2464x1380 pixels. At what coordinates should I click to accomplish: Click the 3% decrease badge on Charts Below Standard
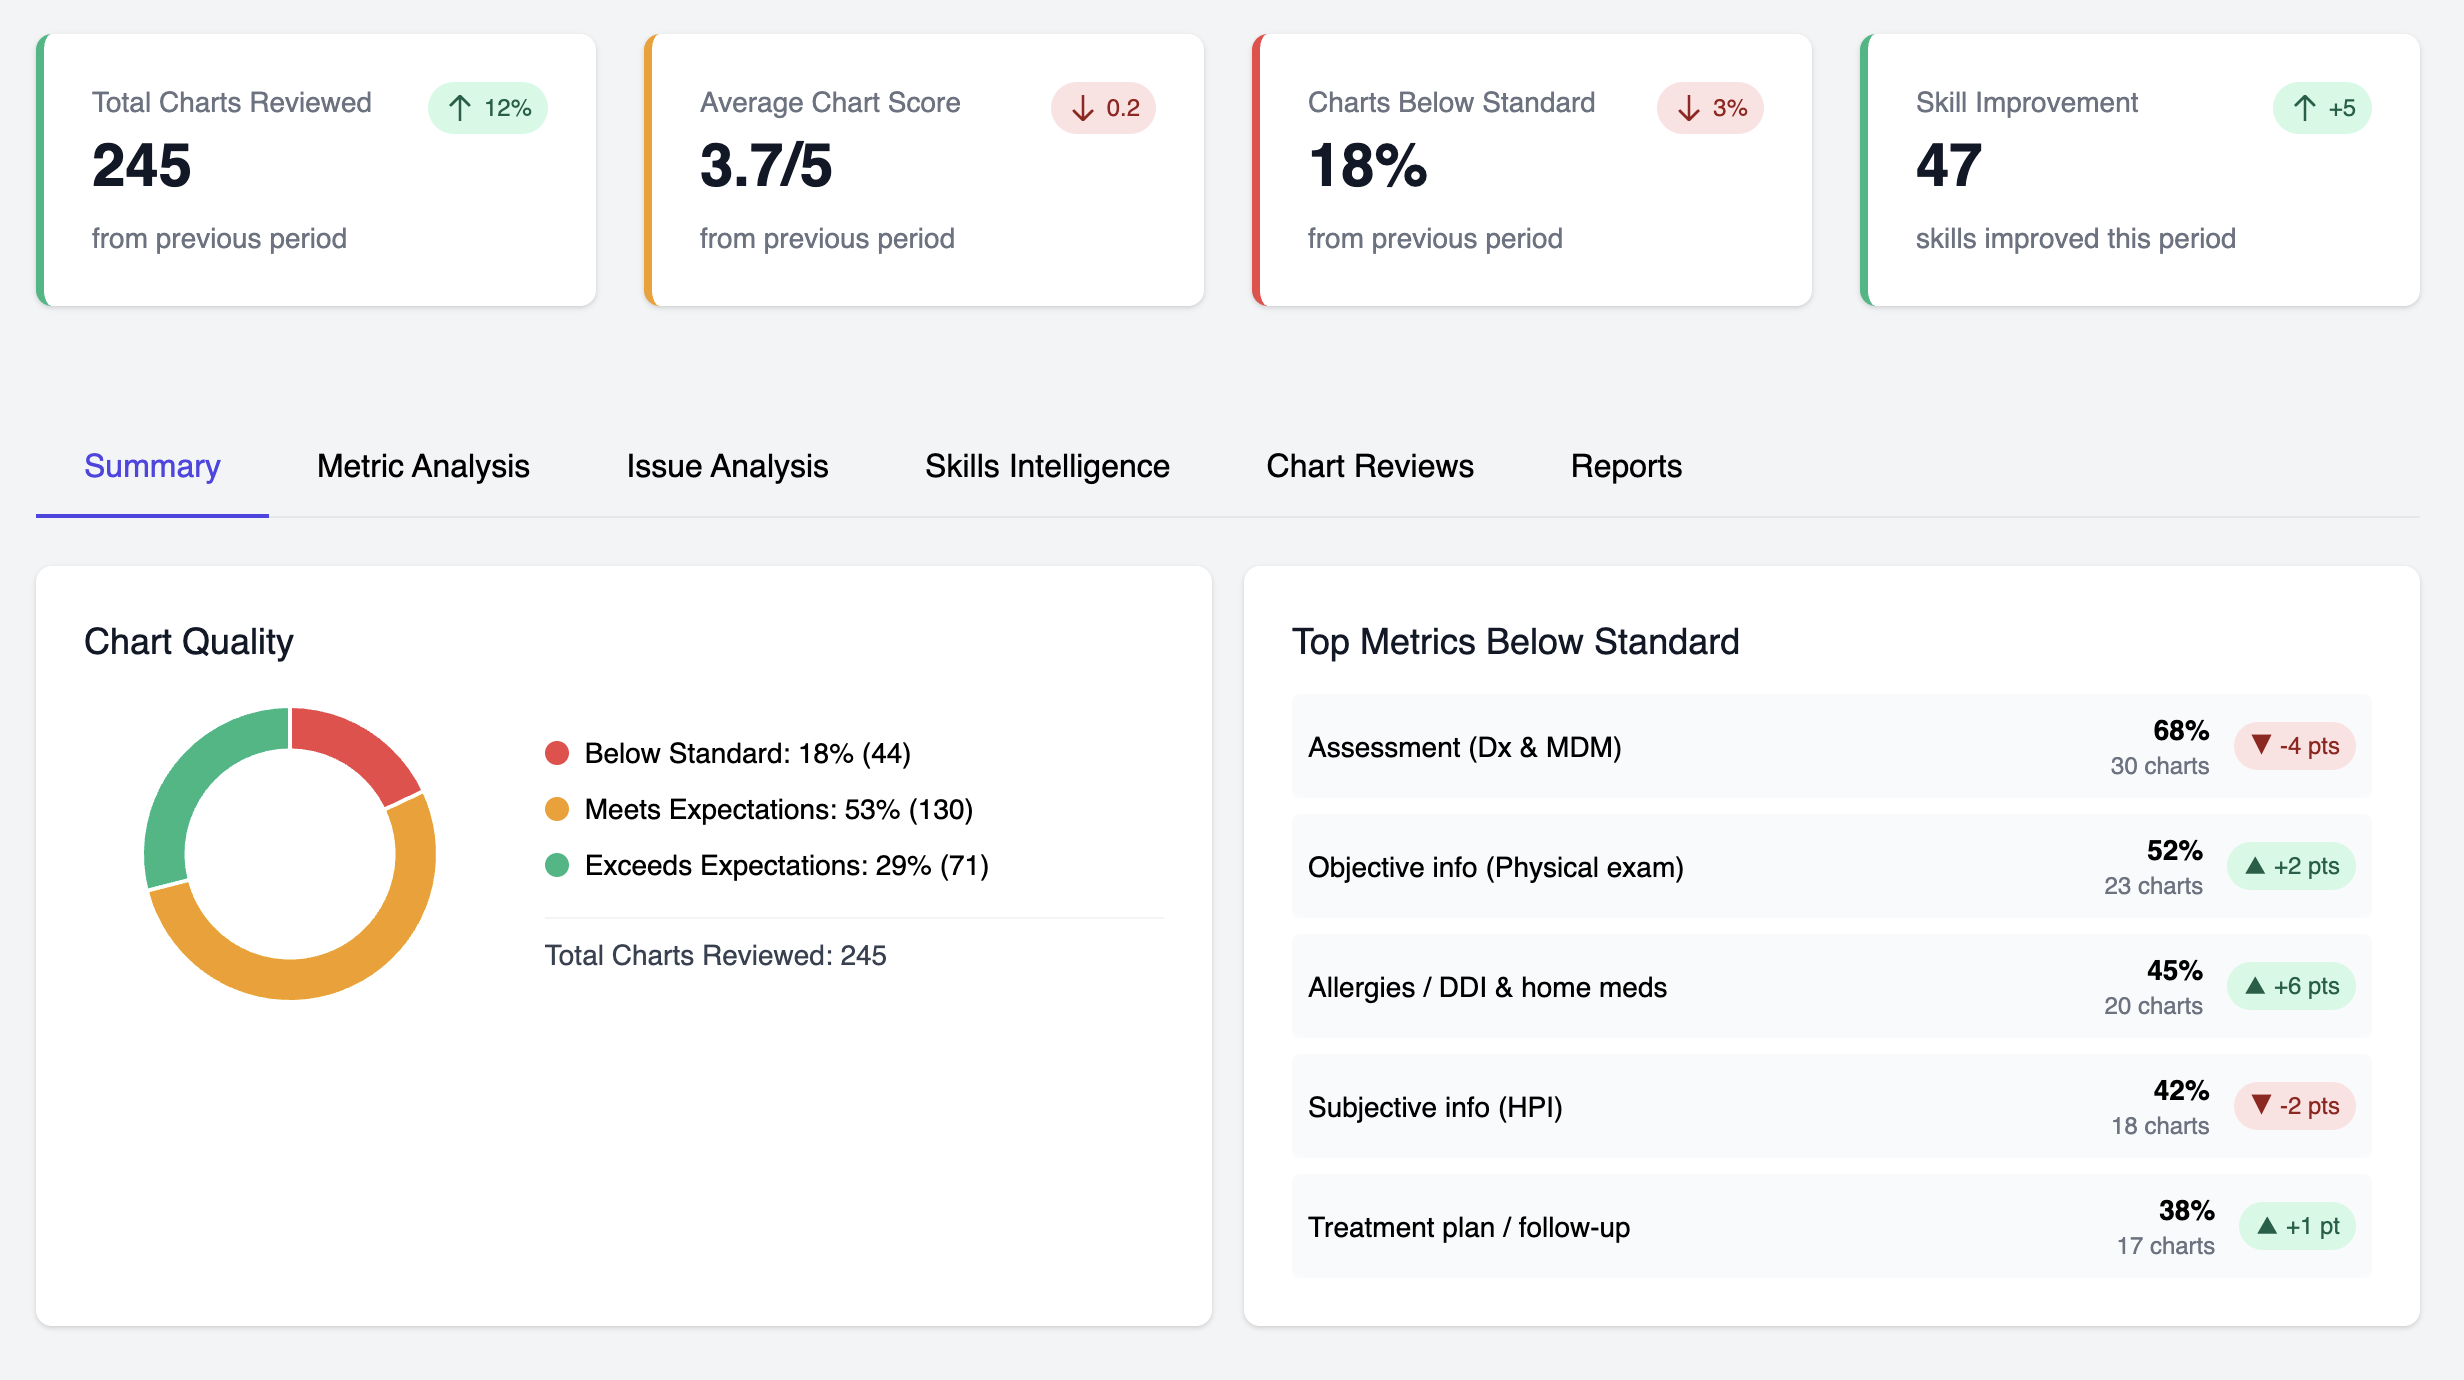pos(1710,107)
